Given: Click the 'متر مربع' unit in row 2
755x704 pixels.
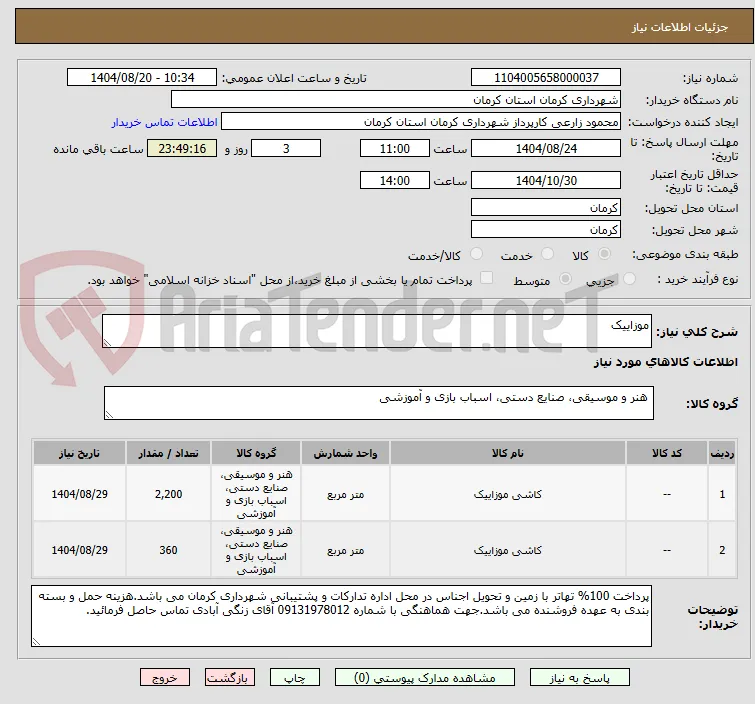Looking at the screenshot, I should click(x=345, y=550).
